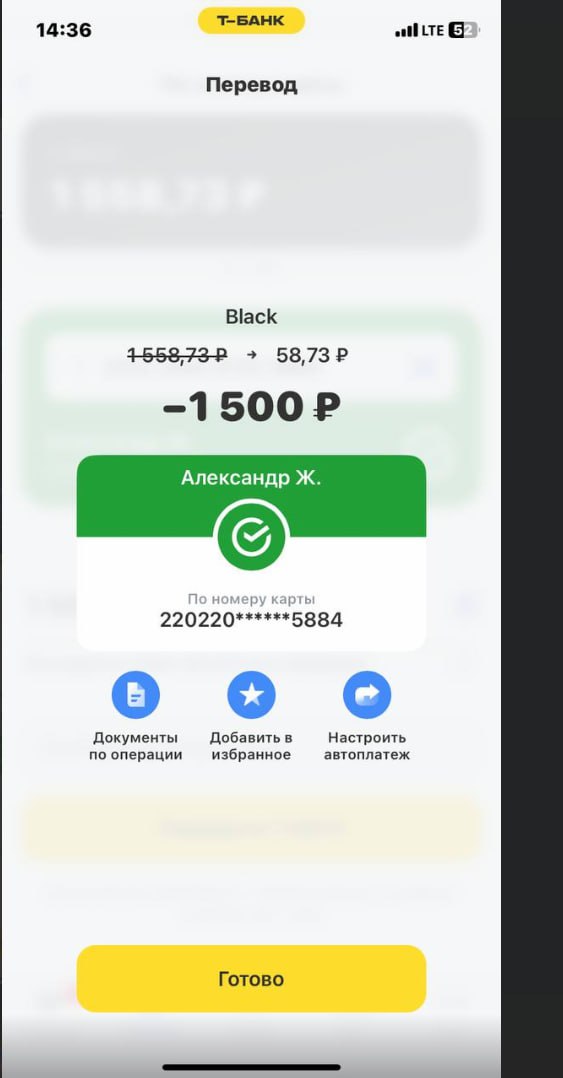The width and height of the screenshot is (563, 1078).
Task: Tap the cellular signal bars icon
Action: pos(406,30)
